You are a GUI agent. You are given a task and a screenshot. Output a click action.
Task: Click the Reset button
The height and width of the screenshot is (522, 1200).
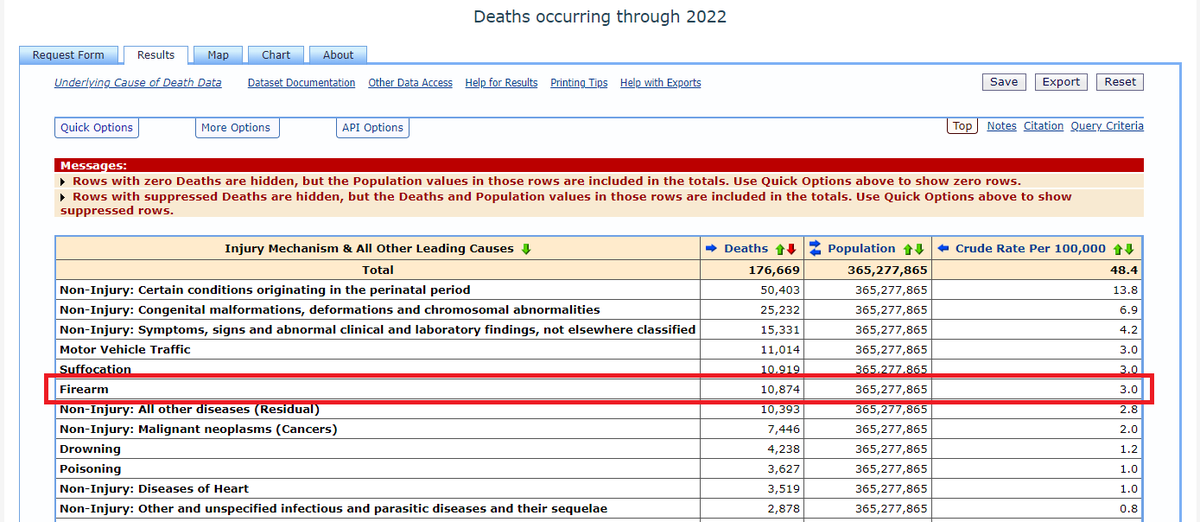1120,82
